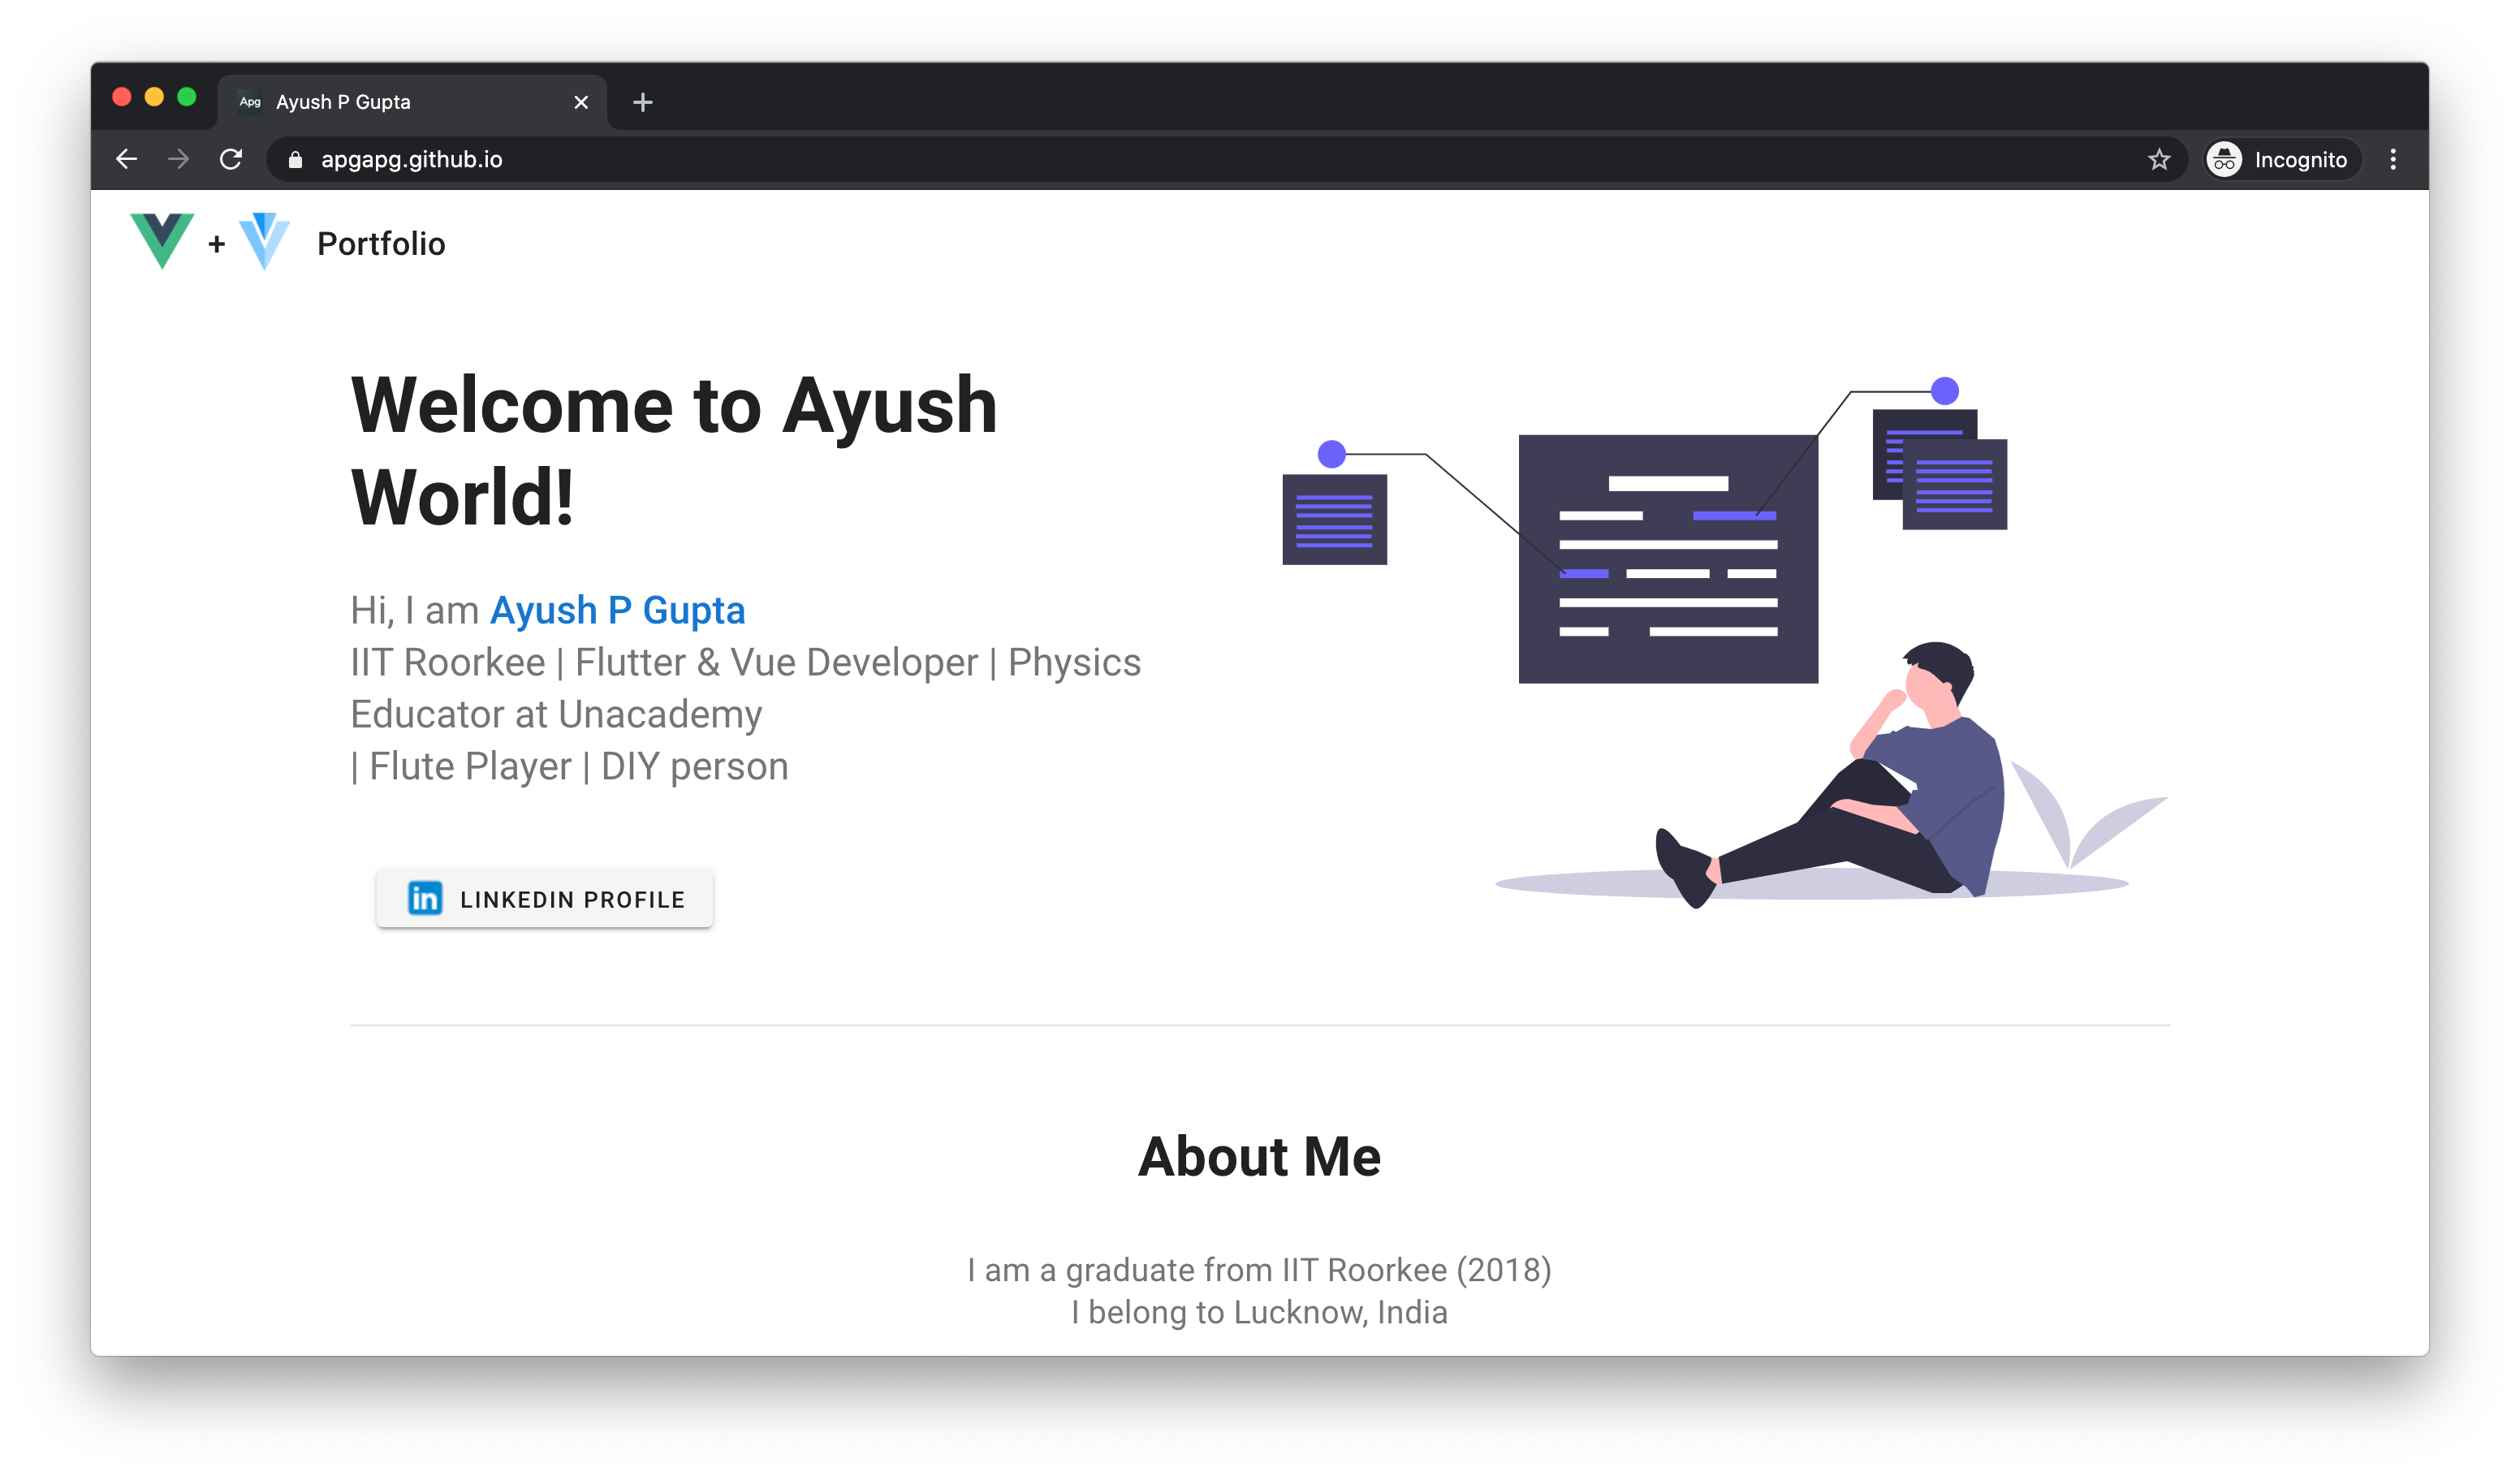
Task: Close the Ayush P Gupta tab
Action: (x=581, y=102)
